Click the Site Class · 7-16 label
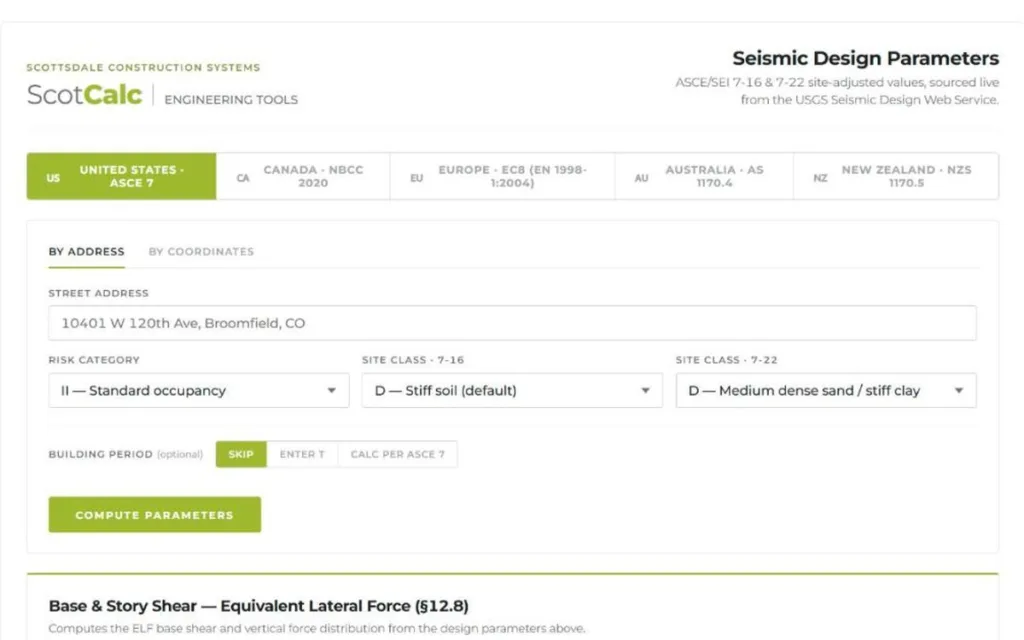Viewport: 1024px width, 640px height. pos(413,360)
